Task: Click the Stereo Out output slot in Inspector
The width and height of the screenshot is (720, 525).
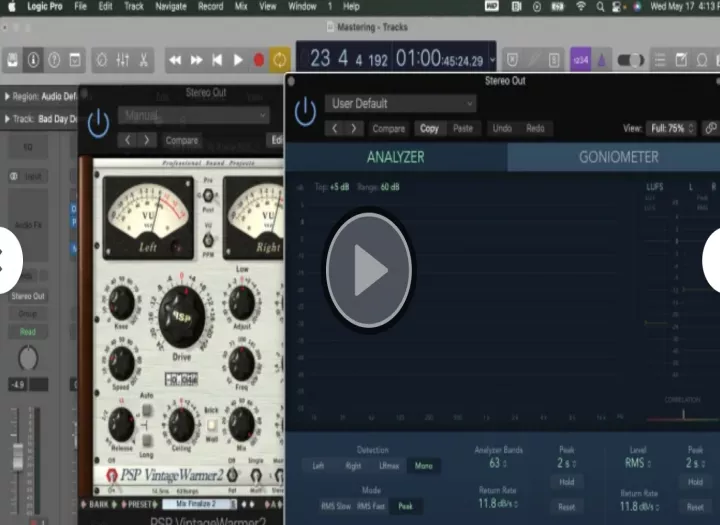Action: 28,296
